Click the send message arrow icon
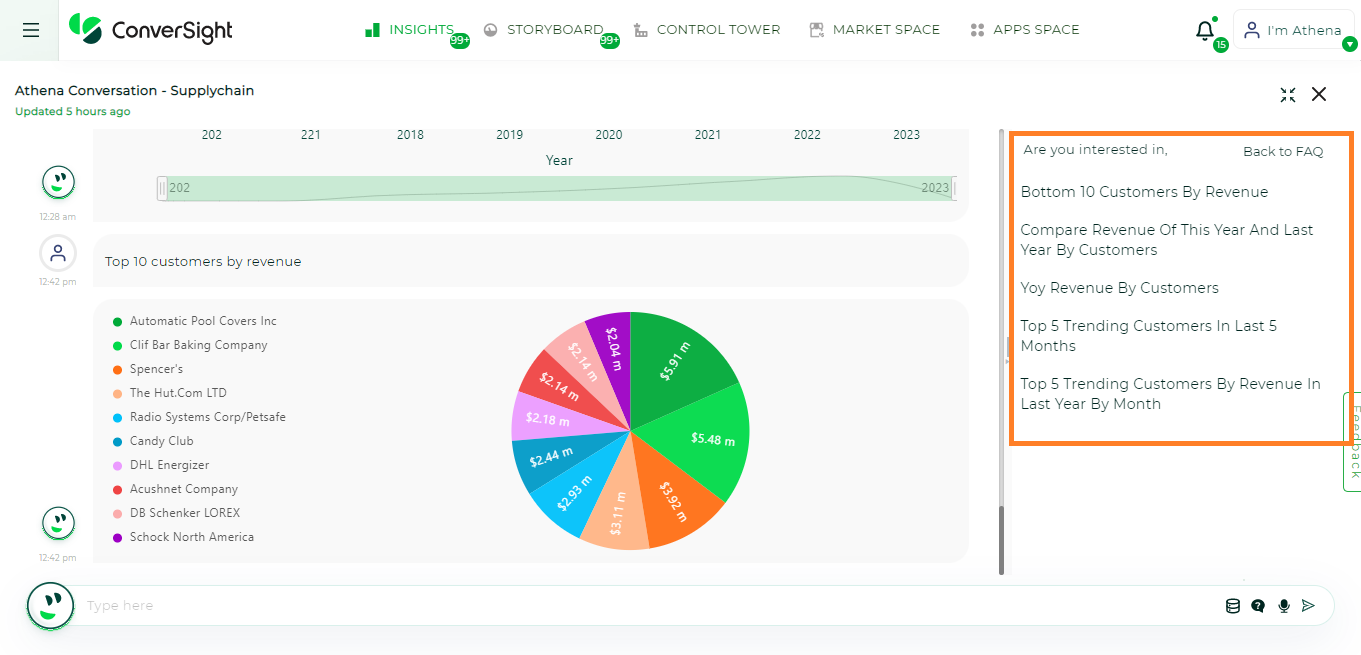Screen dimensions: 1361x655 click(1309, 605)
